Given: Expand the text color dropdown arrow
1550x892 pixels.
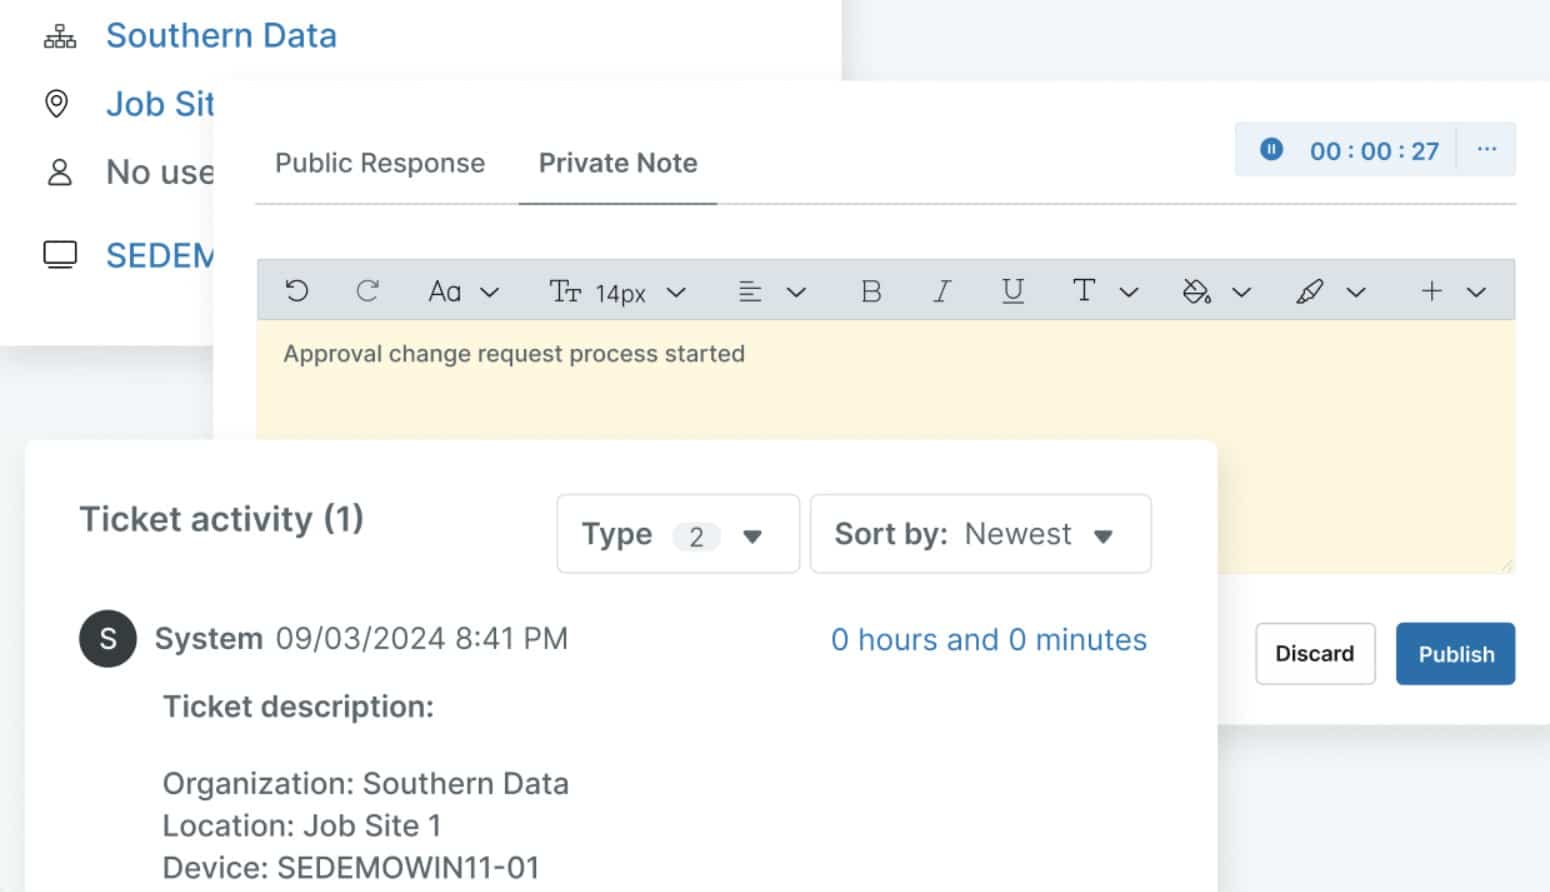Looking at the screenshot, I should 1129,292.
